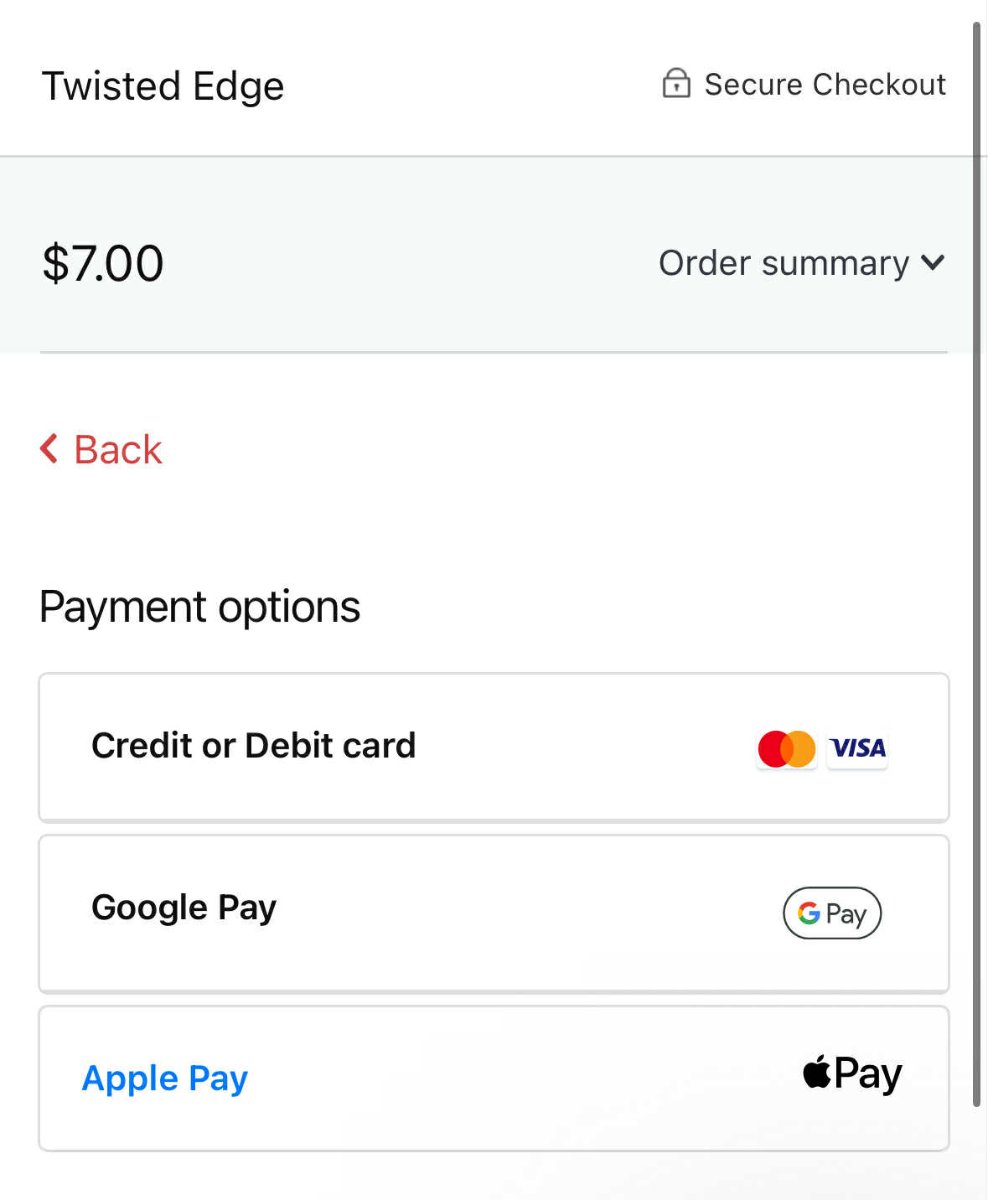Image resolution: width=988 pixels, height=1200 pixels.
Task: Click the Secure Checkout text
Action: [x=825, y=85]
